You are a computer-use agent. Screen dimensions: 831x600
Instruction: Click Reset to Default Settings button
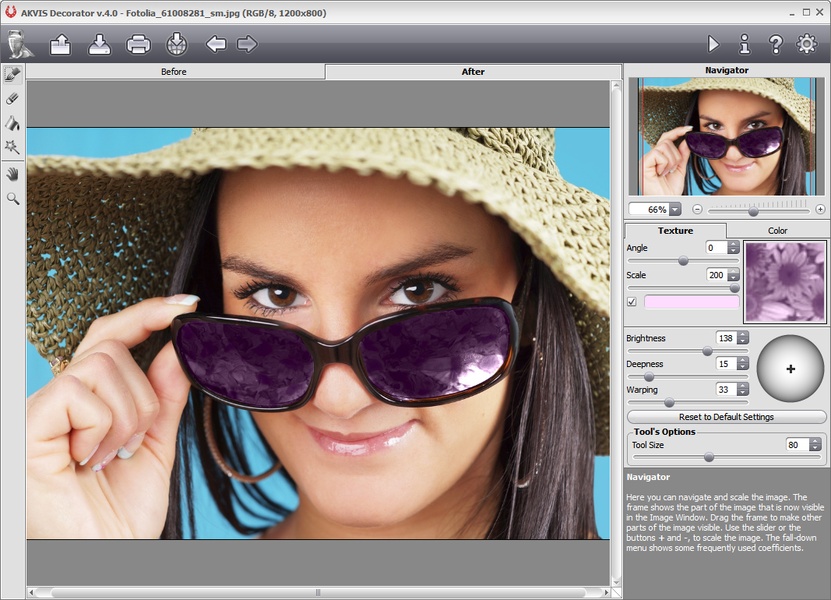[726, 417]
